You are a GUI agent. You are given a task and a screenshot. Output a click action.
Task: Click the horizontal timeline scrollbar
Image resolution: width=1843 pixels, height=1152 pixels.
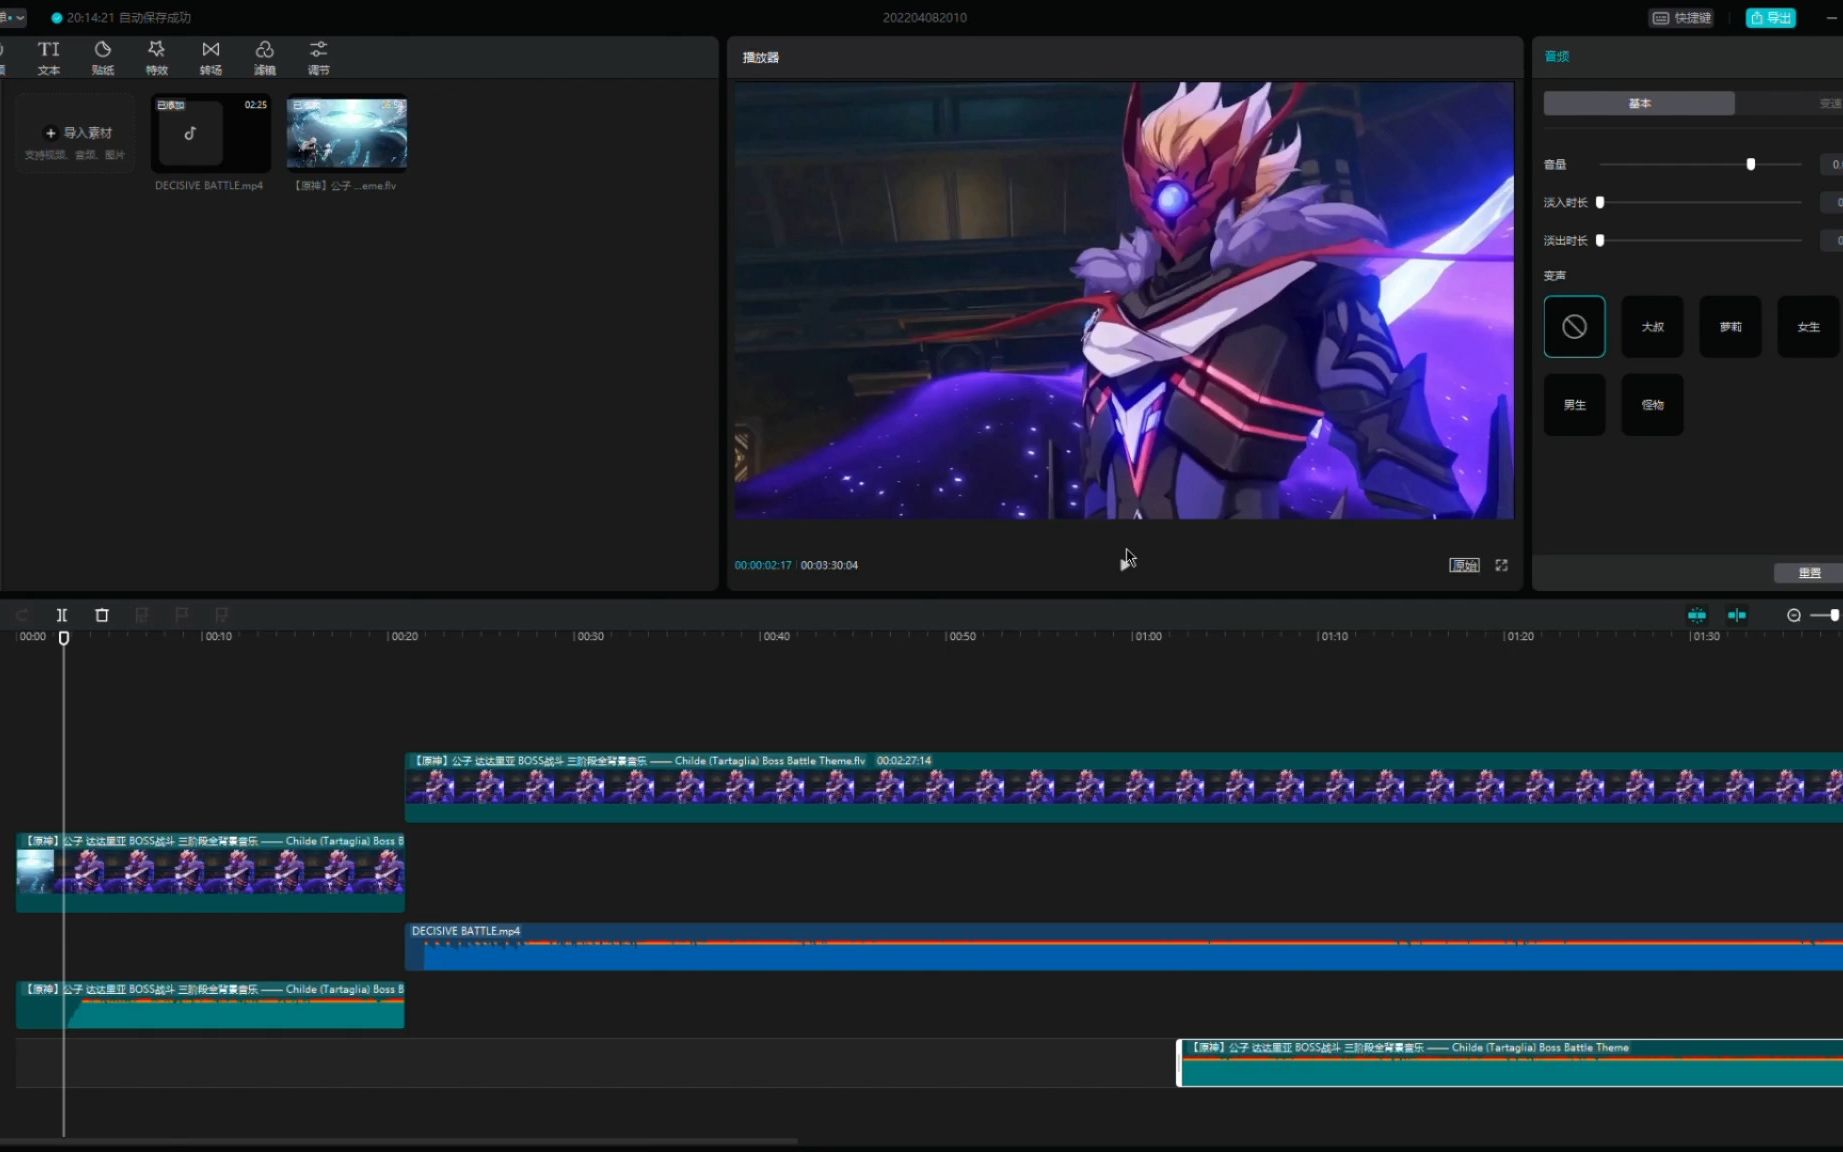point(400,1141)
